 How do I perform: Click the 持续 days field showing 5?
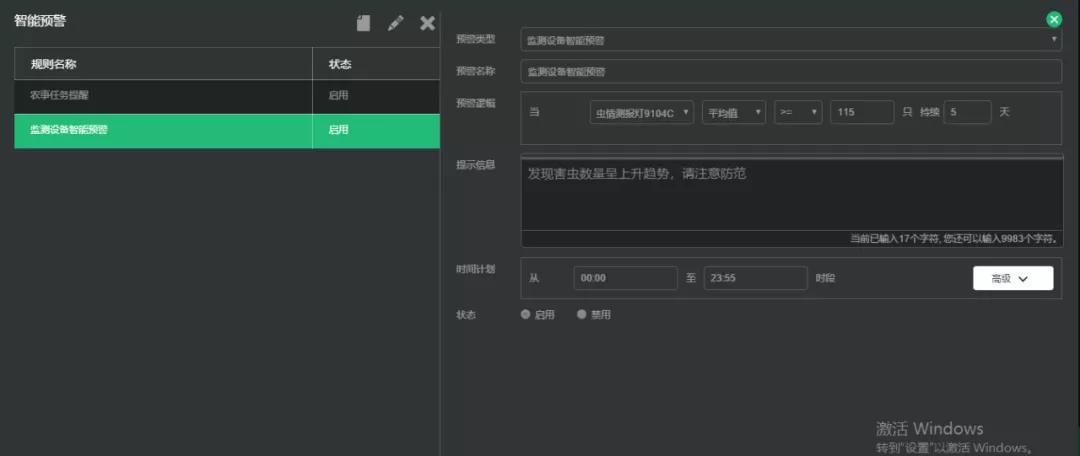pos(967,113)
